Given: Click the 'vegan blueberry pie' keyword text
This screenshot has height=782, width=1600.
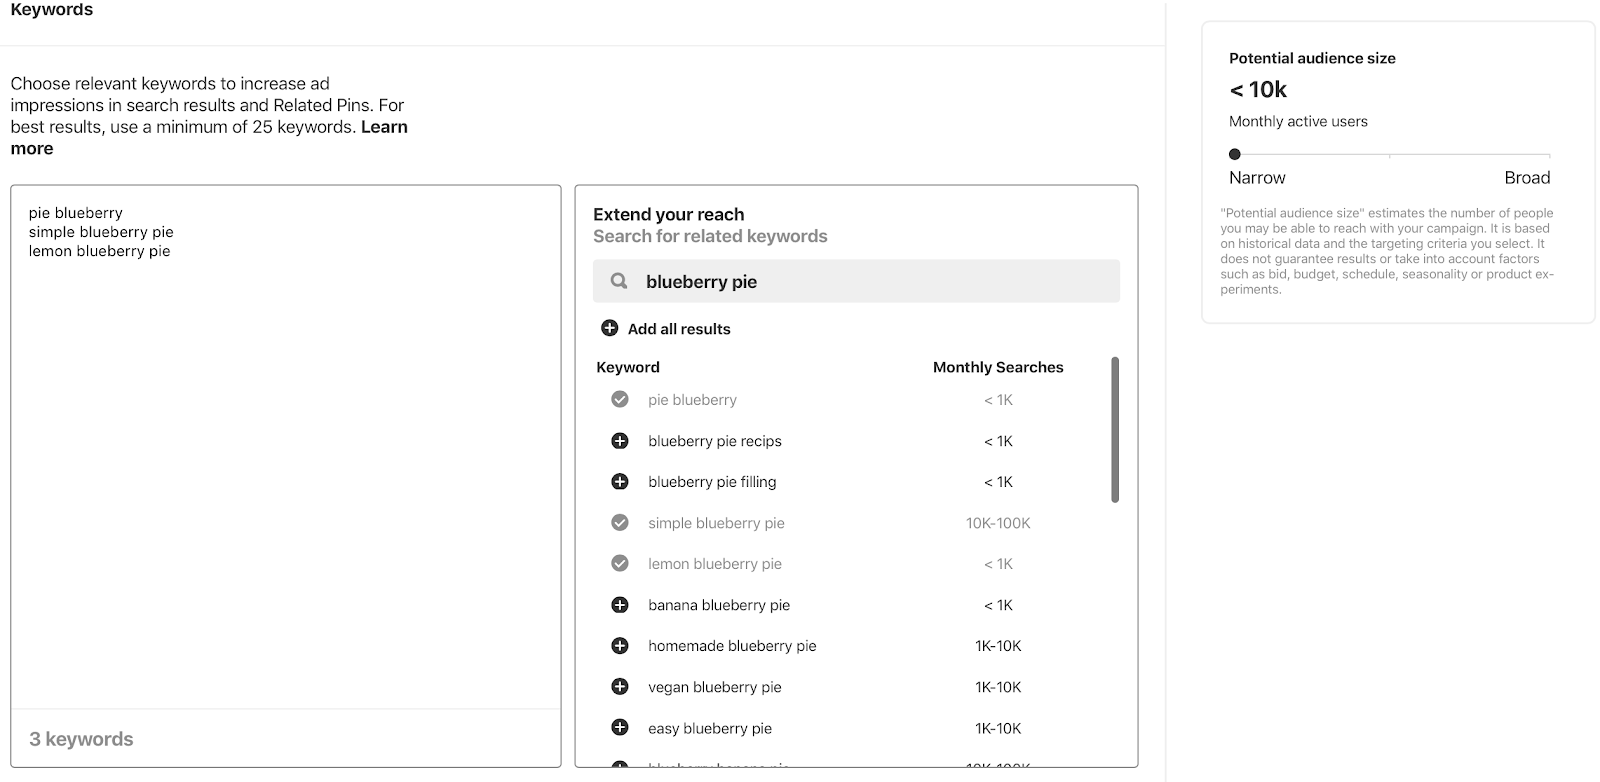Looking at the screenshot, I should (x=715, y=687).
